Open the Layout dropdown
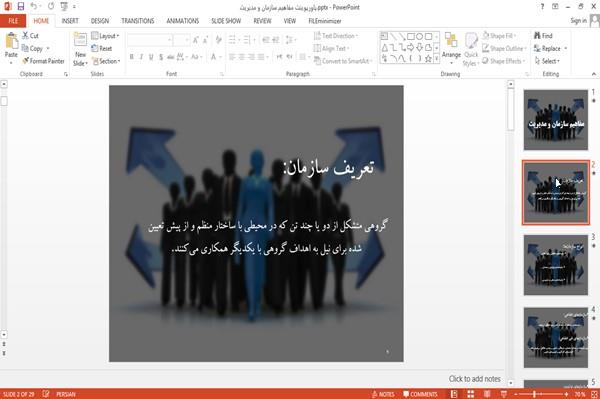This screenshot has width=600, height=399. click(x=106, y=36)
